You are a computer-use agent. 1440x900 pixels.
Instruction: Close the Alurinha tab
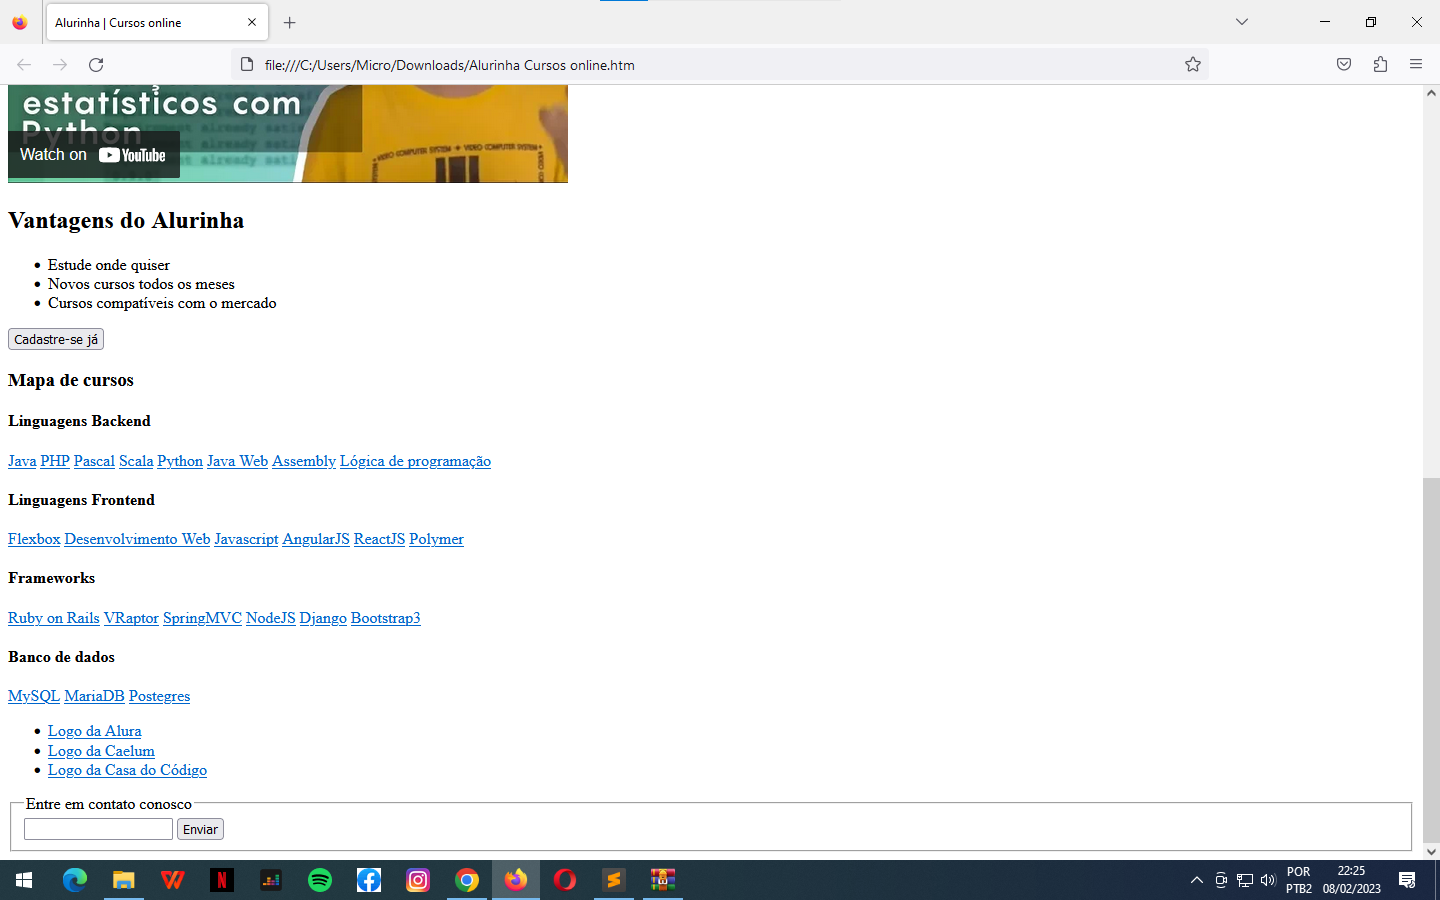pyautogui.click(x=252, y=22)
